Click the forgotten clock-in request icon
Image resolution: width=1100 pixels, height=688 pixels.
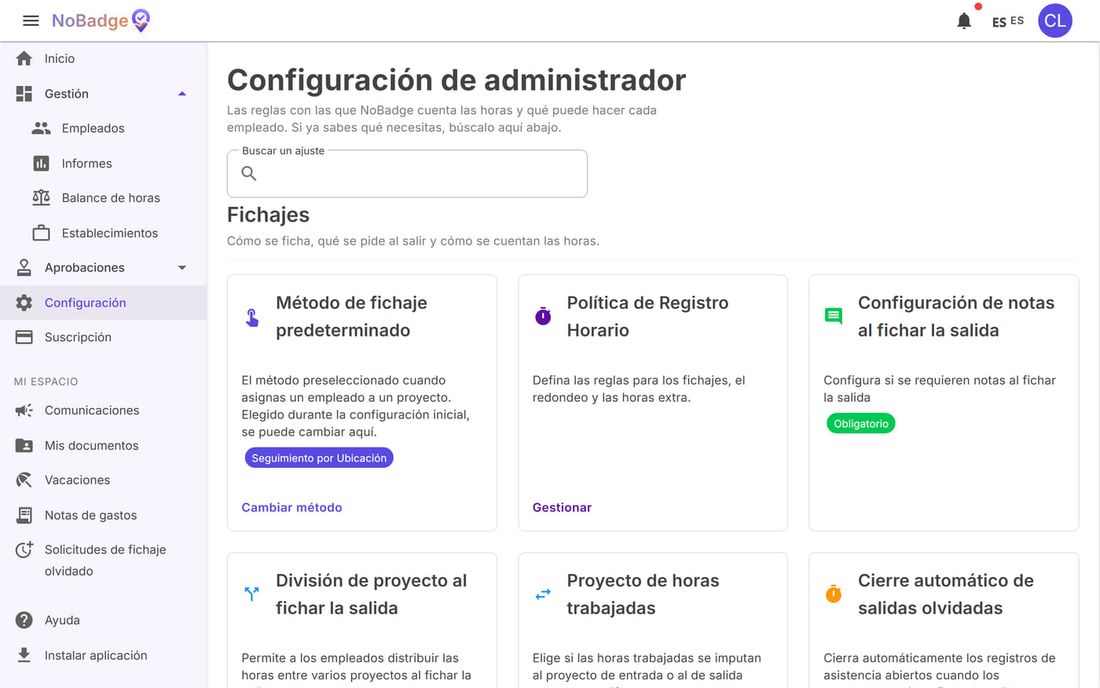pos(24,550)
